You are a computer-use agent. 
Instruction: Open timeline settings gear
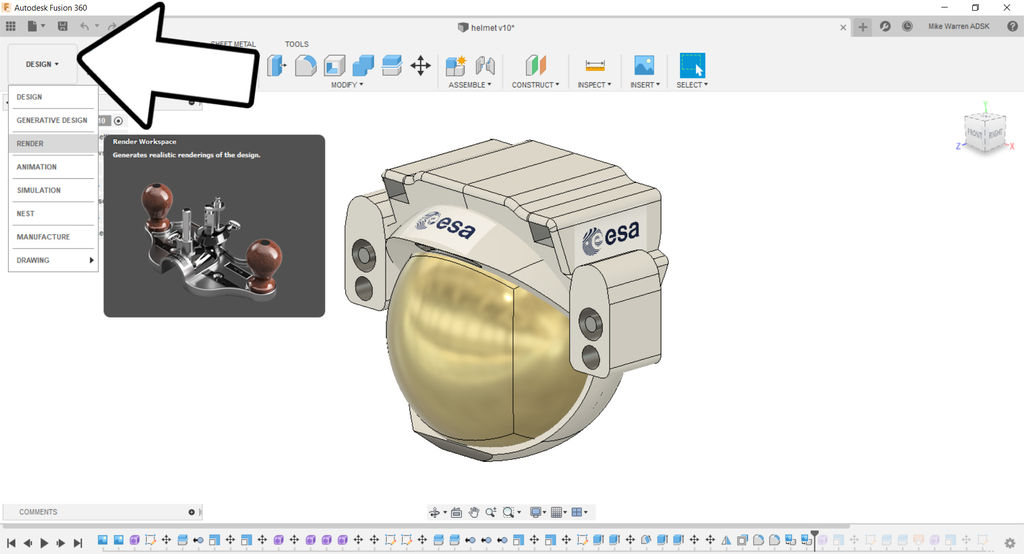(x=1010, y=543)
